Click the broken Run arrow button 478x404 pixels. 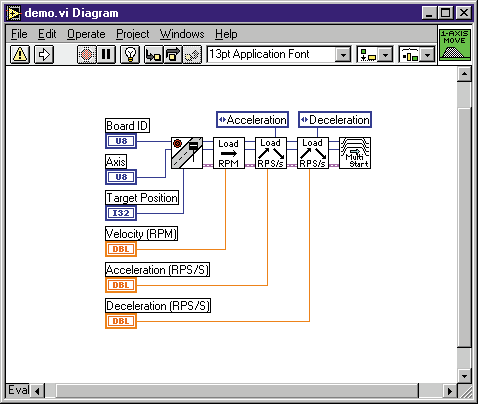tap(44, 54)
